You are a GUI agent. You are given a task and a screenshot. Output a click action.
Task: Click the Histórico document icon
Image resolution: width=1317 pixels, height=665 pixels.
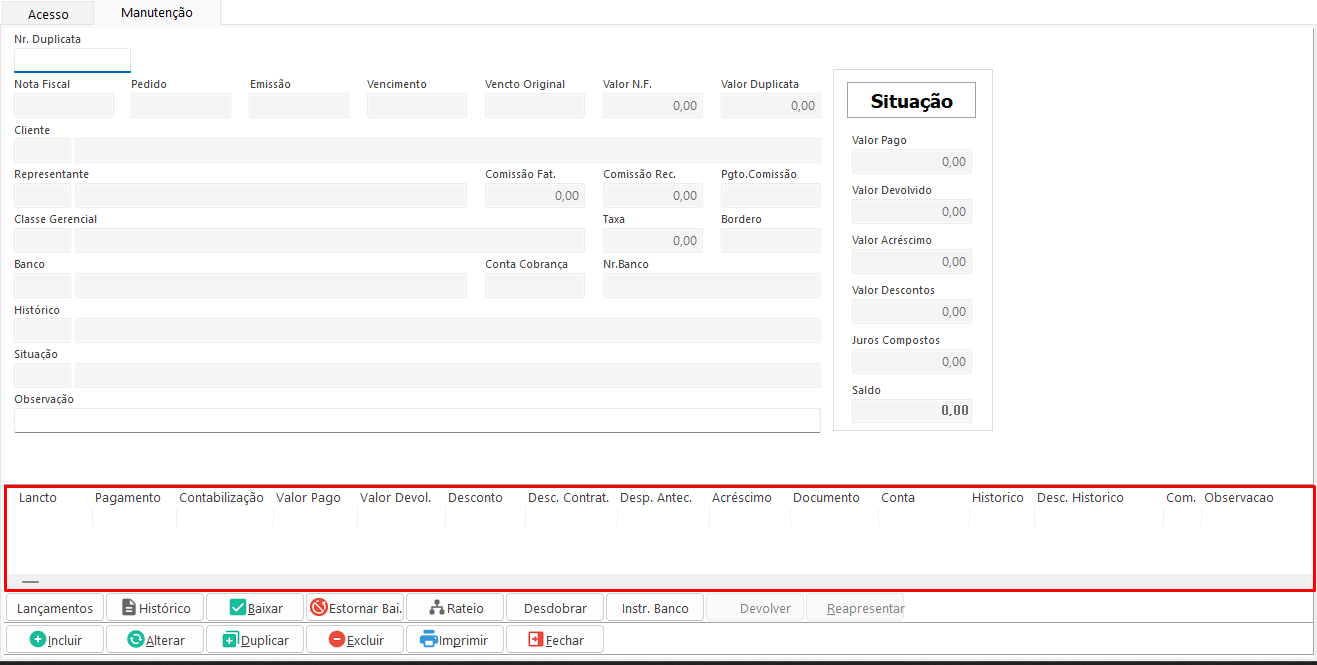[x=129, y=608]
